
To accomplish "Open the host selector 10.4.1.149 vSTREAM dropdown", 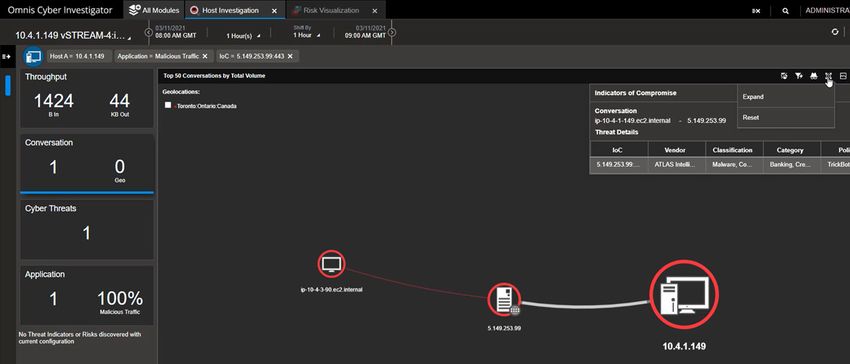I will pos(74,36).
